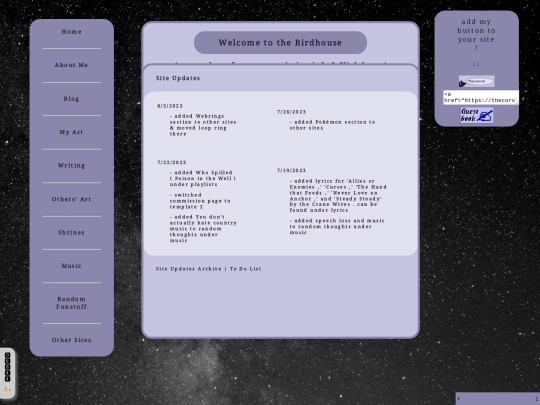The width and height of the screenshot is (540, 405).
Task: Open the Site Updates Archive link
Action: [189, 269]
